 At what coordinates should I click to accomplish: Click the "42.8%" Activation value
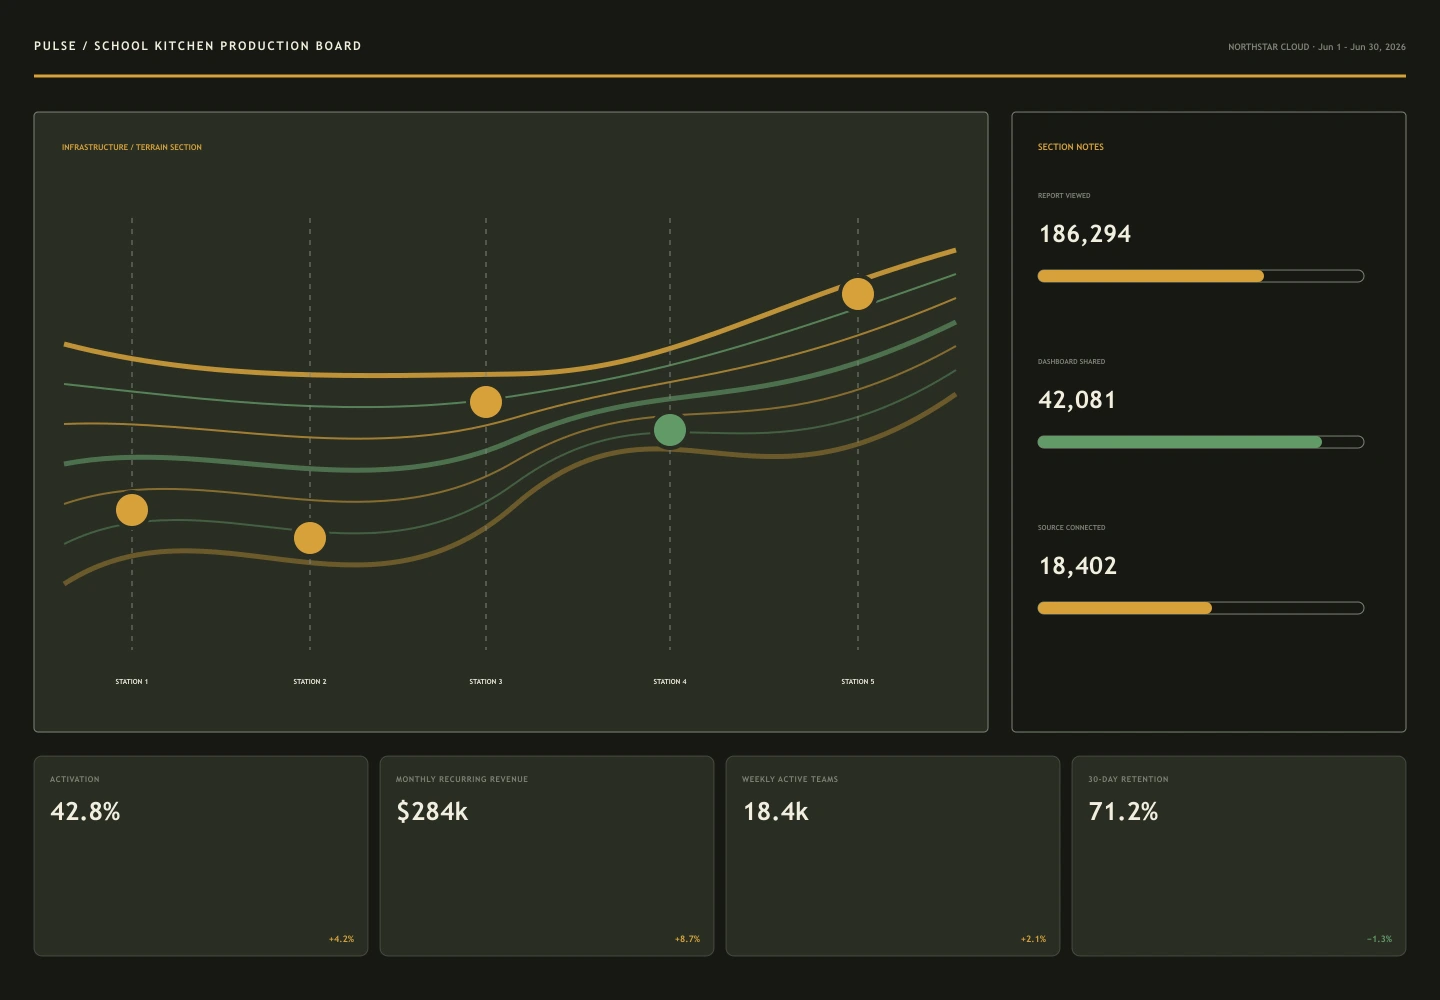(85, 811)
